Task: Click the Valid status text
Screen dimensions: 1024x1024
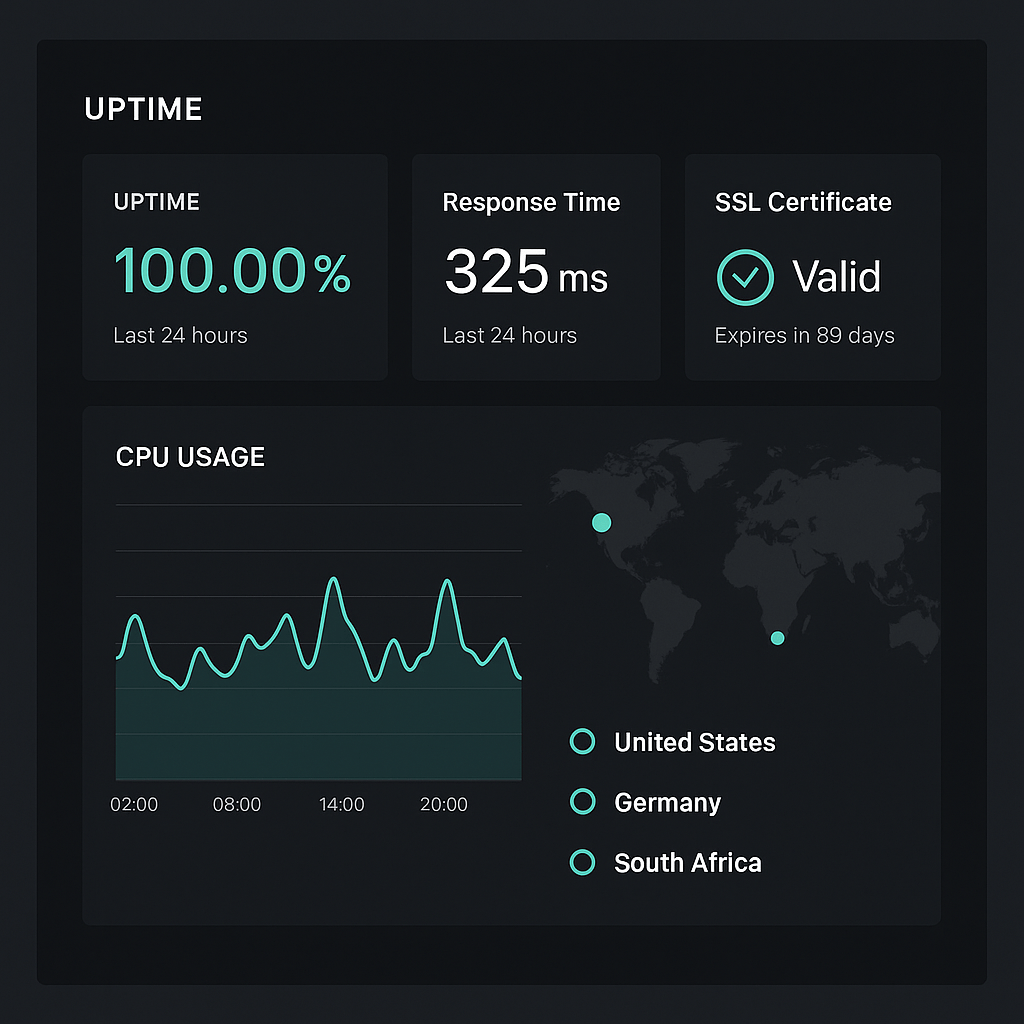Action: (837, 276)
